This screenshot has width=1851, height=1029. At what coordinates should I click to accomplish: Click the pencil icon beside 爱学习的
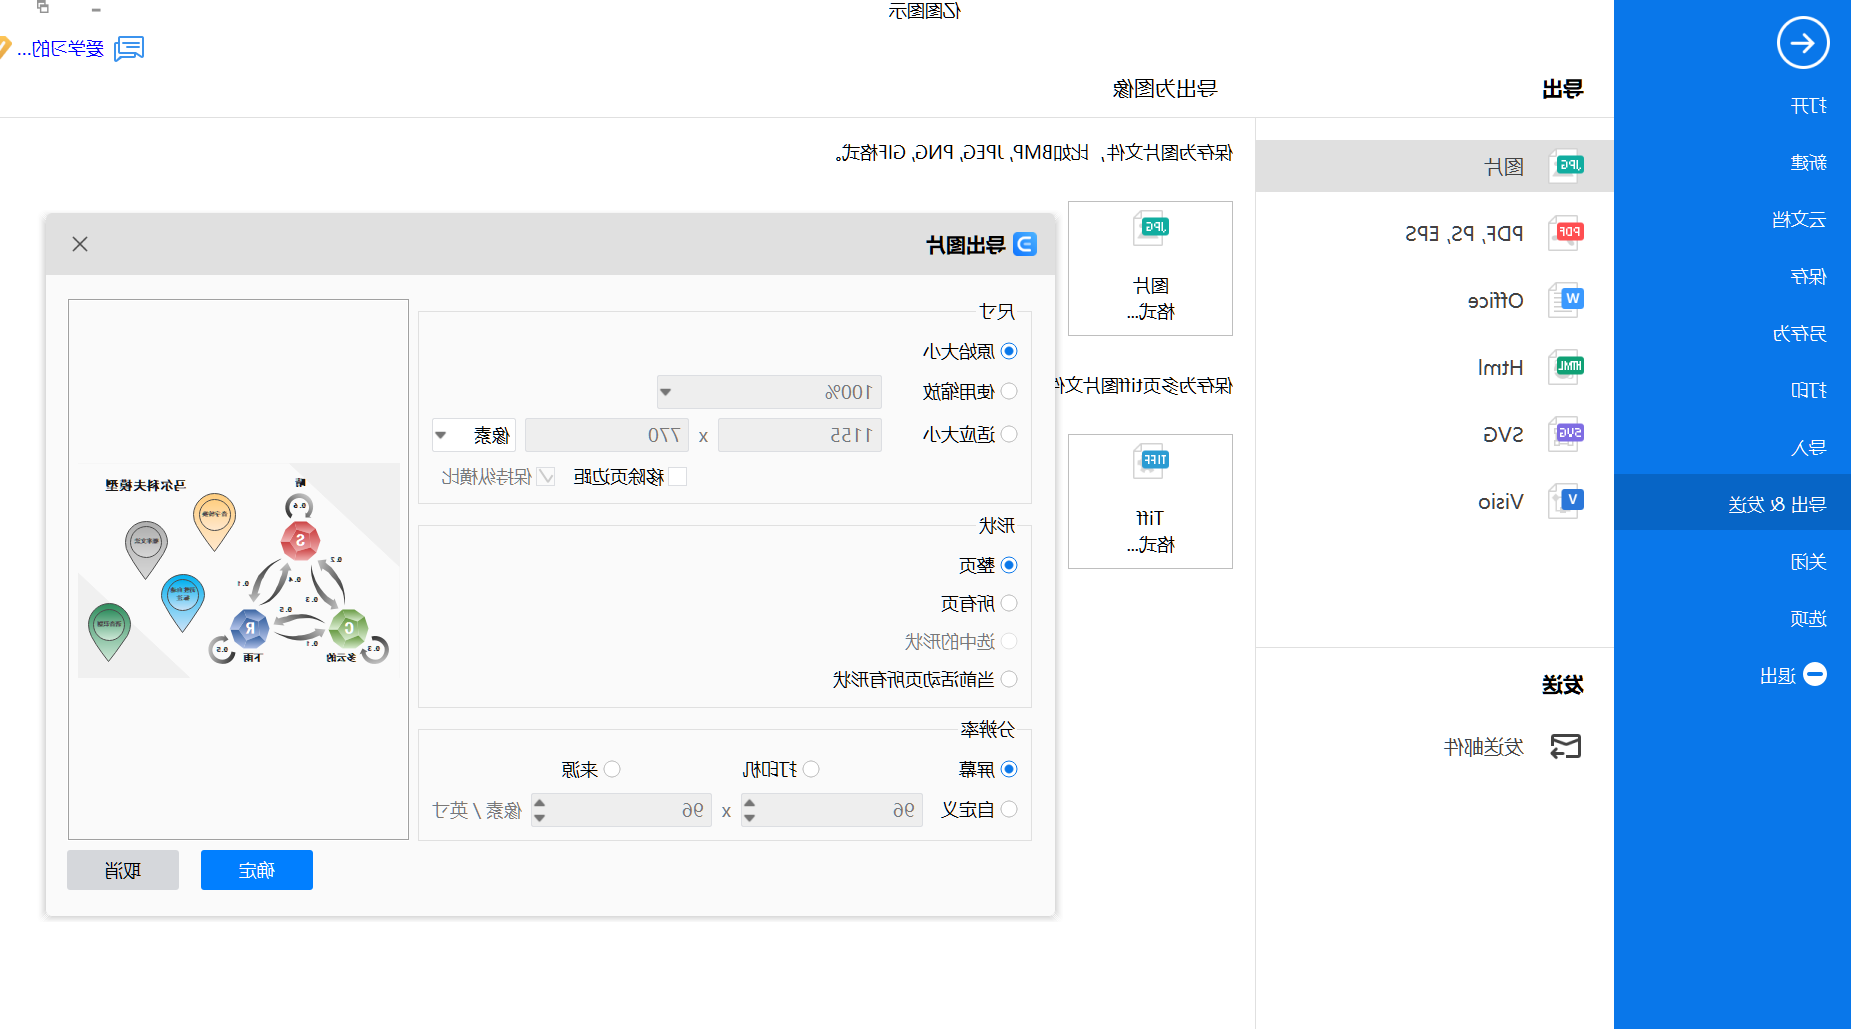point(4,47)
